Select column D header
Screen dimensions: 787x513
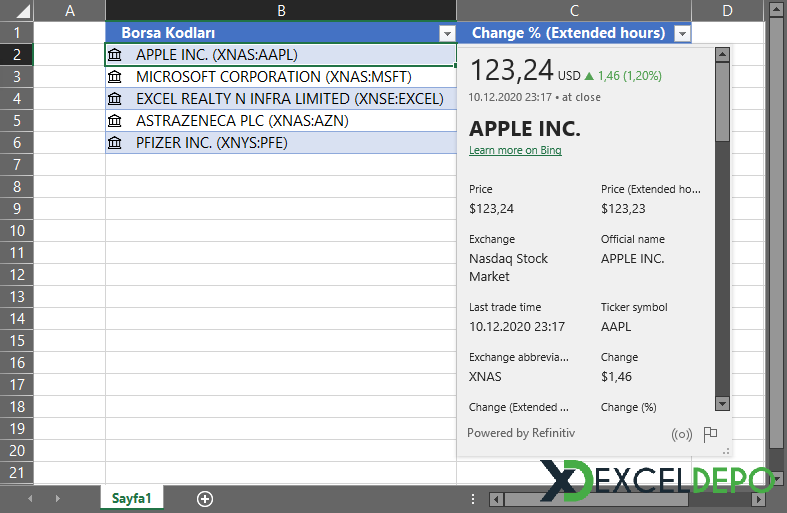click(727, 11)
